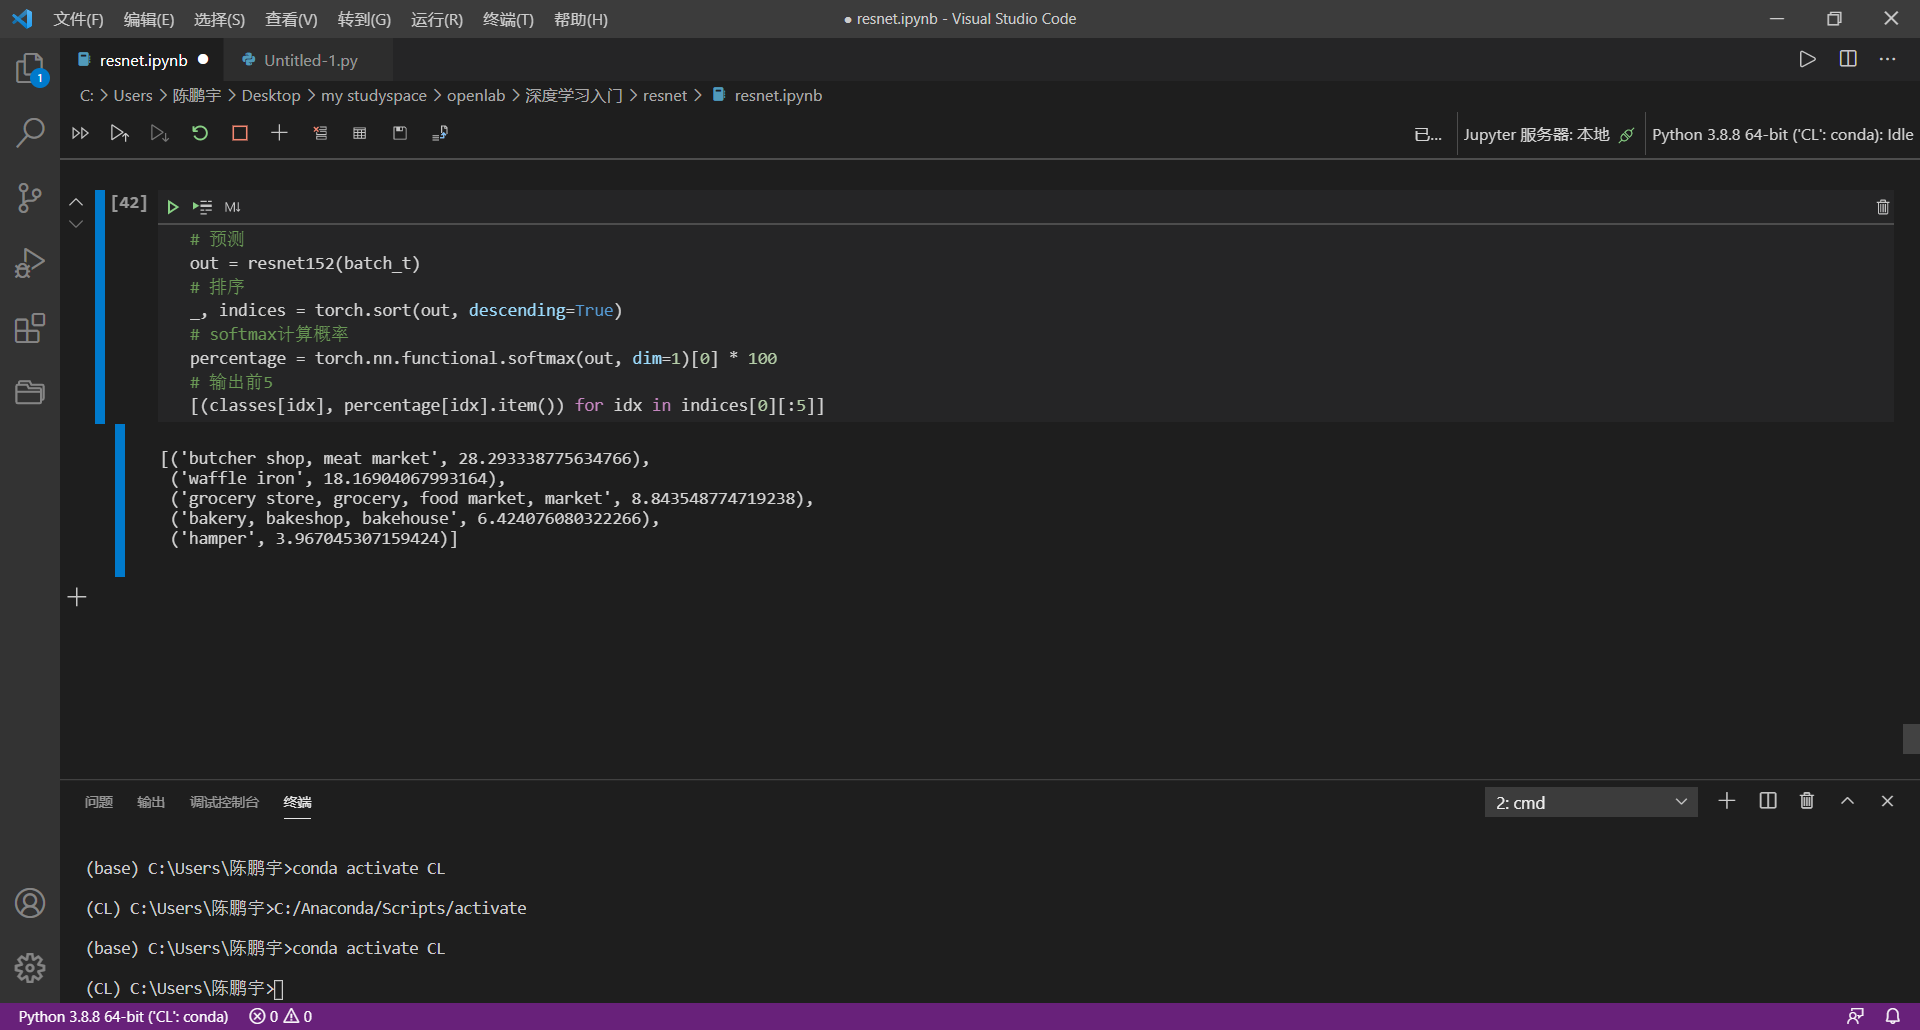1920x1030 pixels.
Task: Open the Source Control view
Action: [30, 198]
